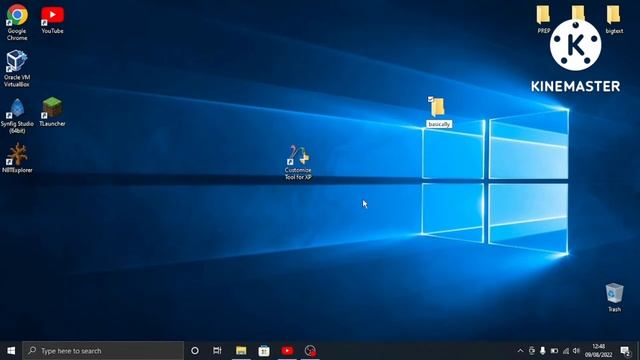Untick the checkbox on the basically folder
Image resolution: width=640 pixels, height=360 pixels.
(x=430, y=99)
